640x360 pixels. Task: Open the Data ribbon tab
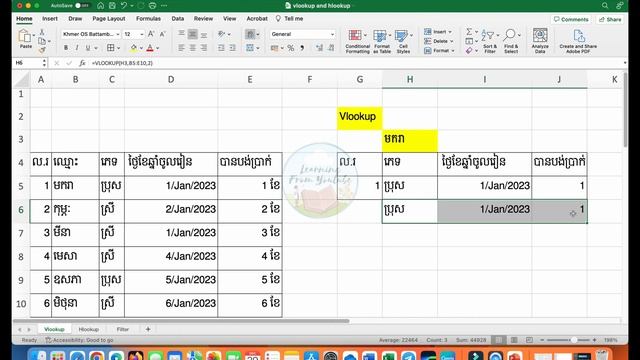point(178,19)
